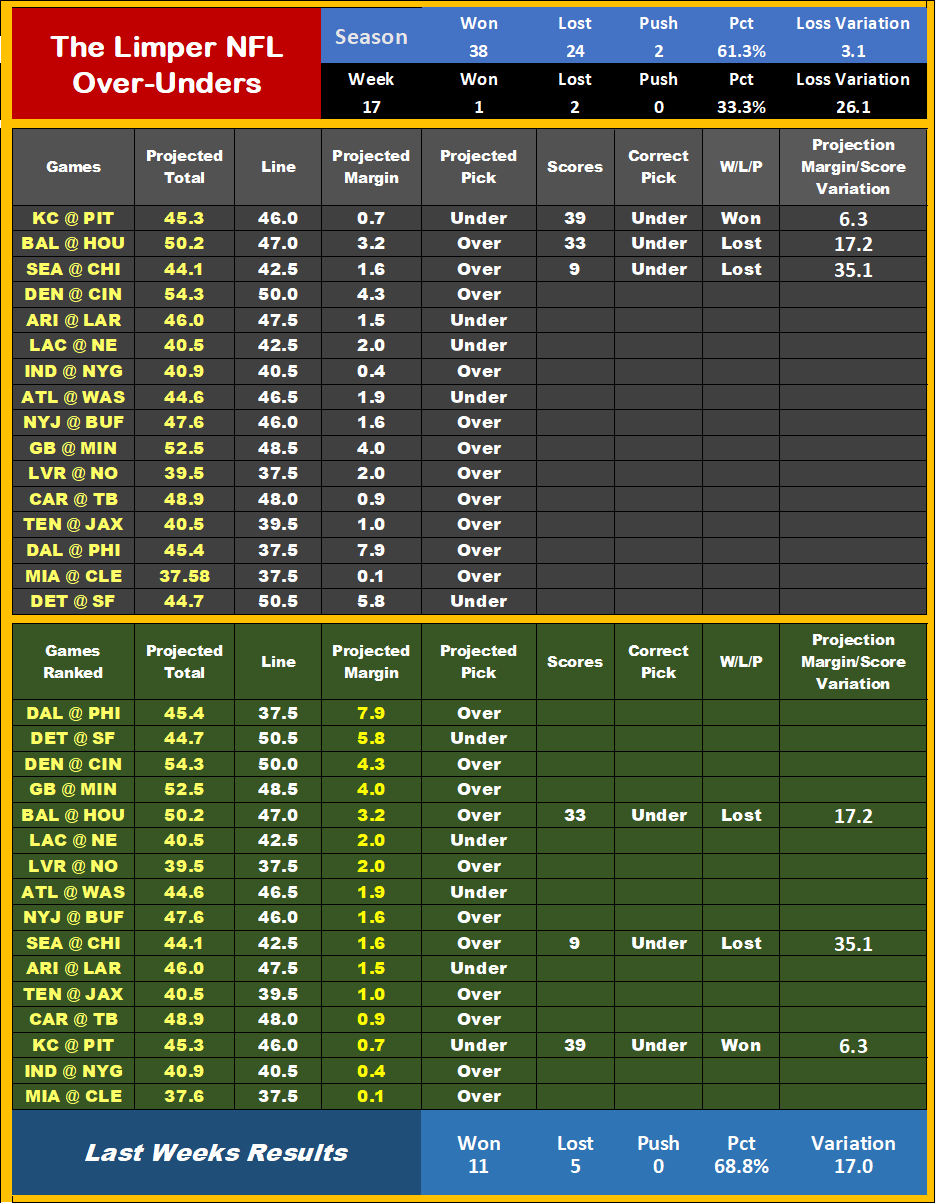Select the plain "Games" column header
936x1204 pixels.
73,167
